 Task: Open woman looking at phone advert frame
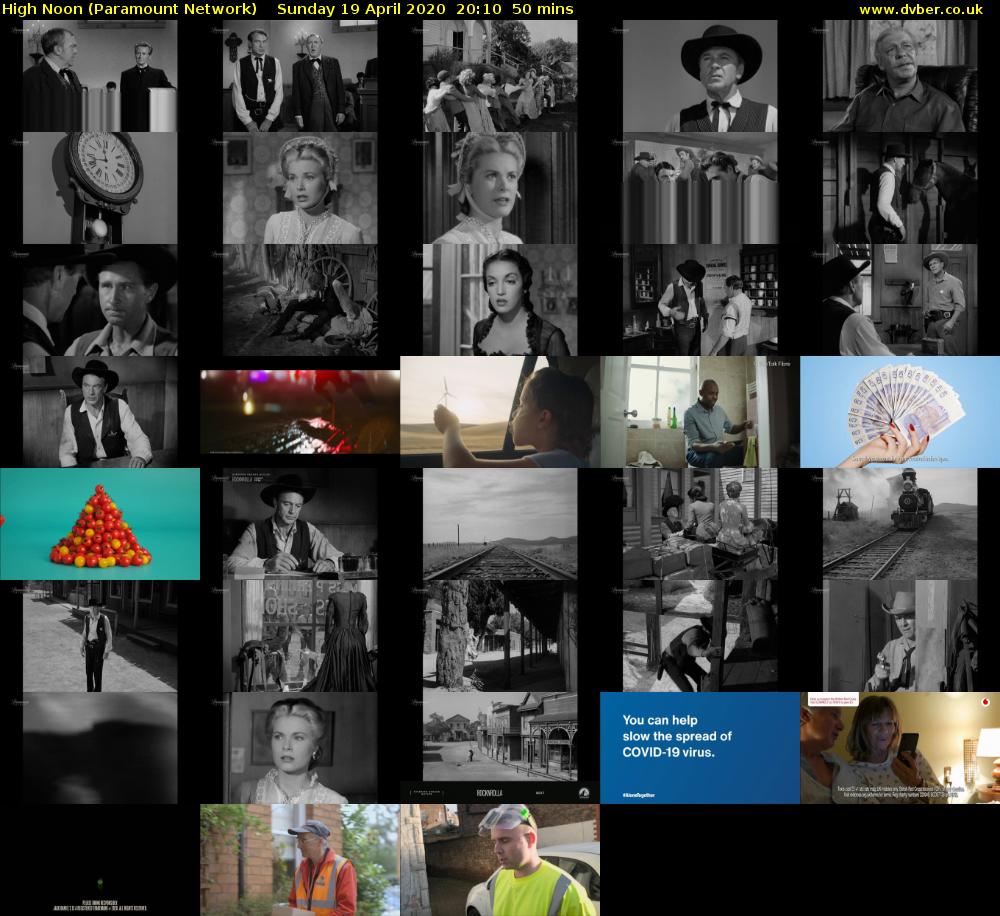tap(900, 748)
